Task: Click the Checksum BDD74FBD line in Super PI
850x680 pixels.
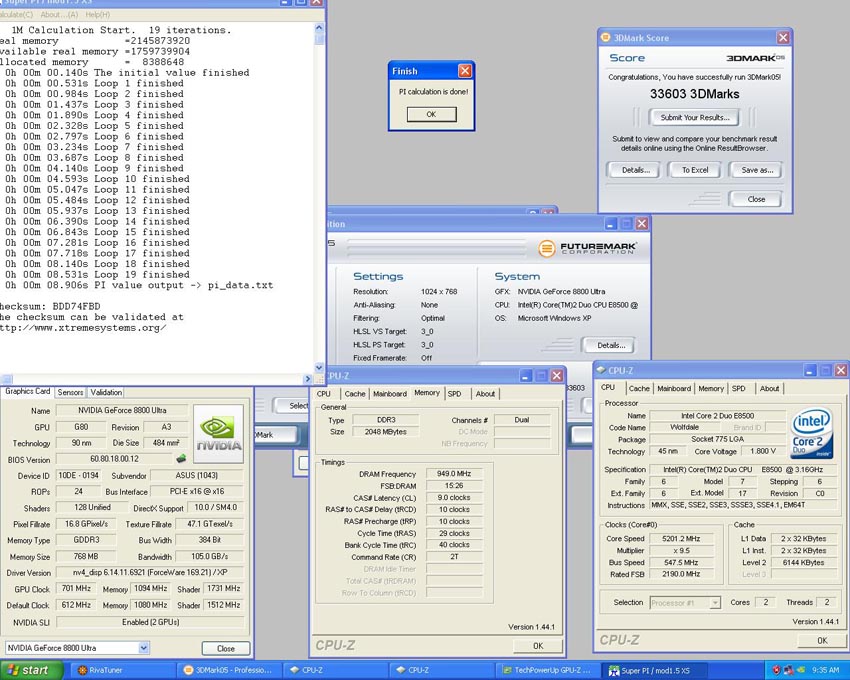Action: coord(50,306)
